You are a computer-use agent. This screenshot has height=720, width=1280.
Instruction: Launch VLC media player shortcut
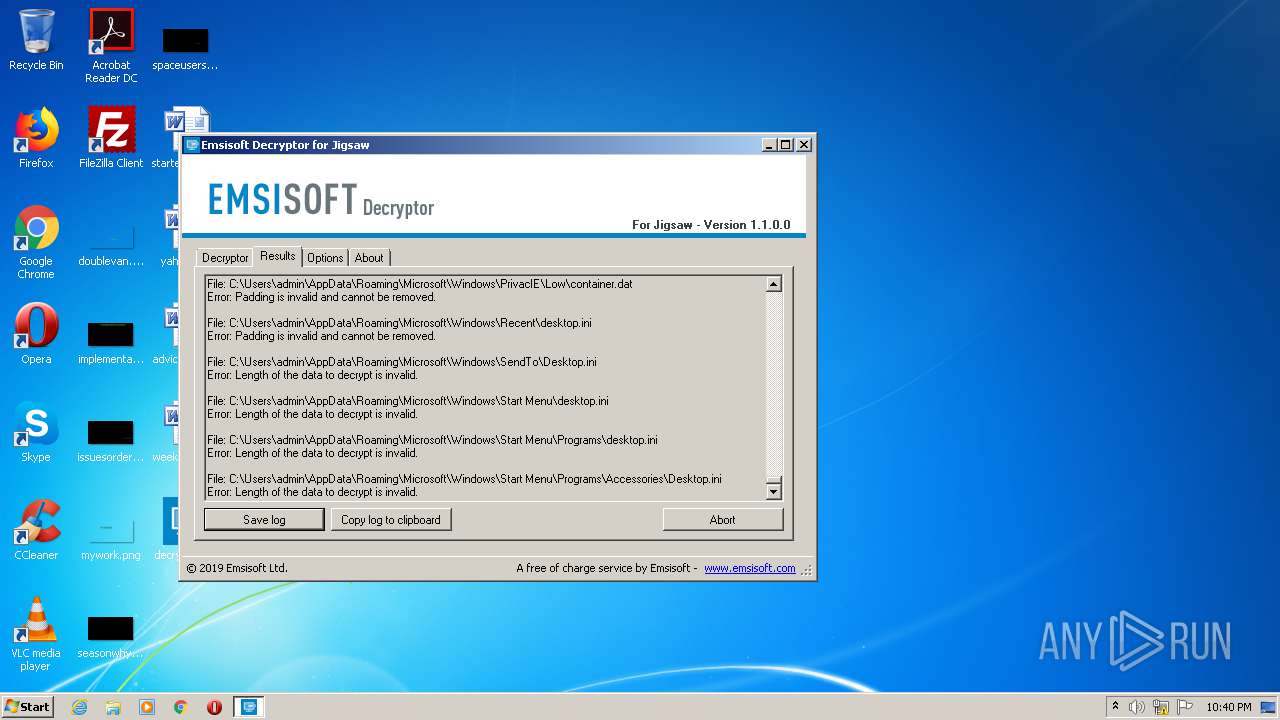[36, 634]
